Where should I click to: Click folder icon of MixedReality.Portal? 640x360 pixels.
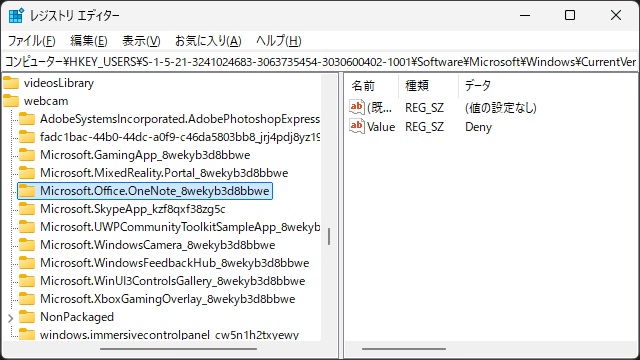pyautogui.click(x=27, y=173)
